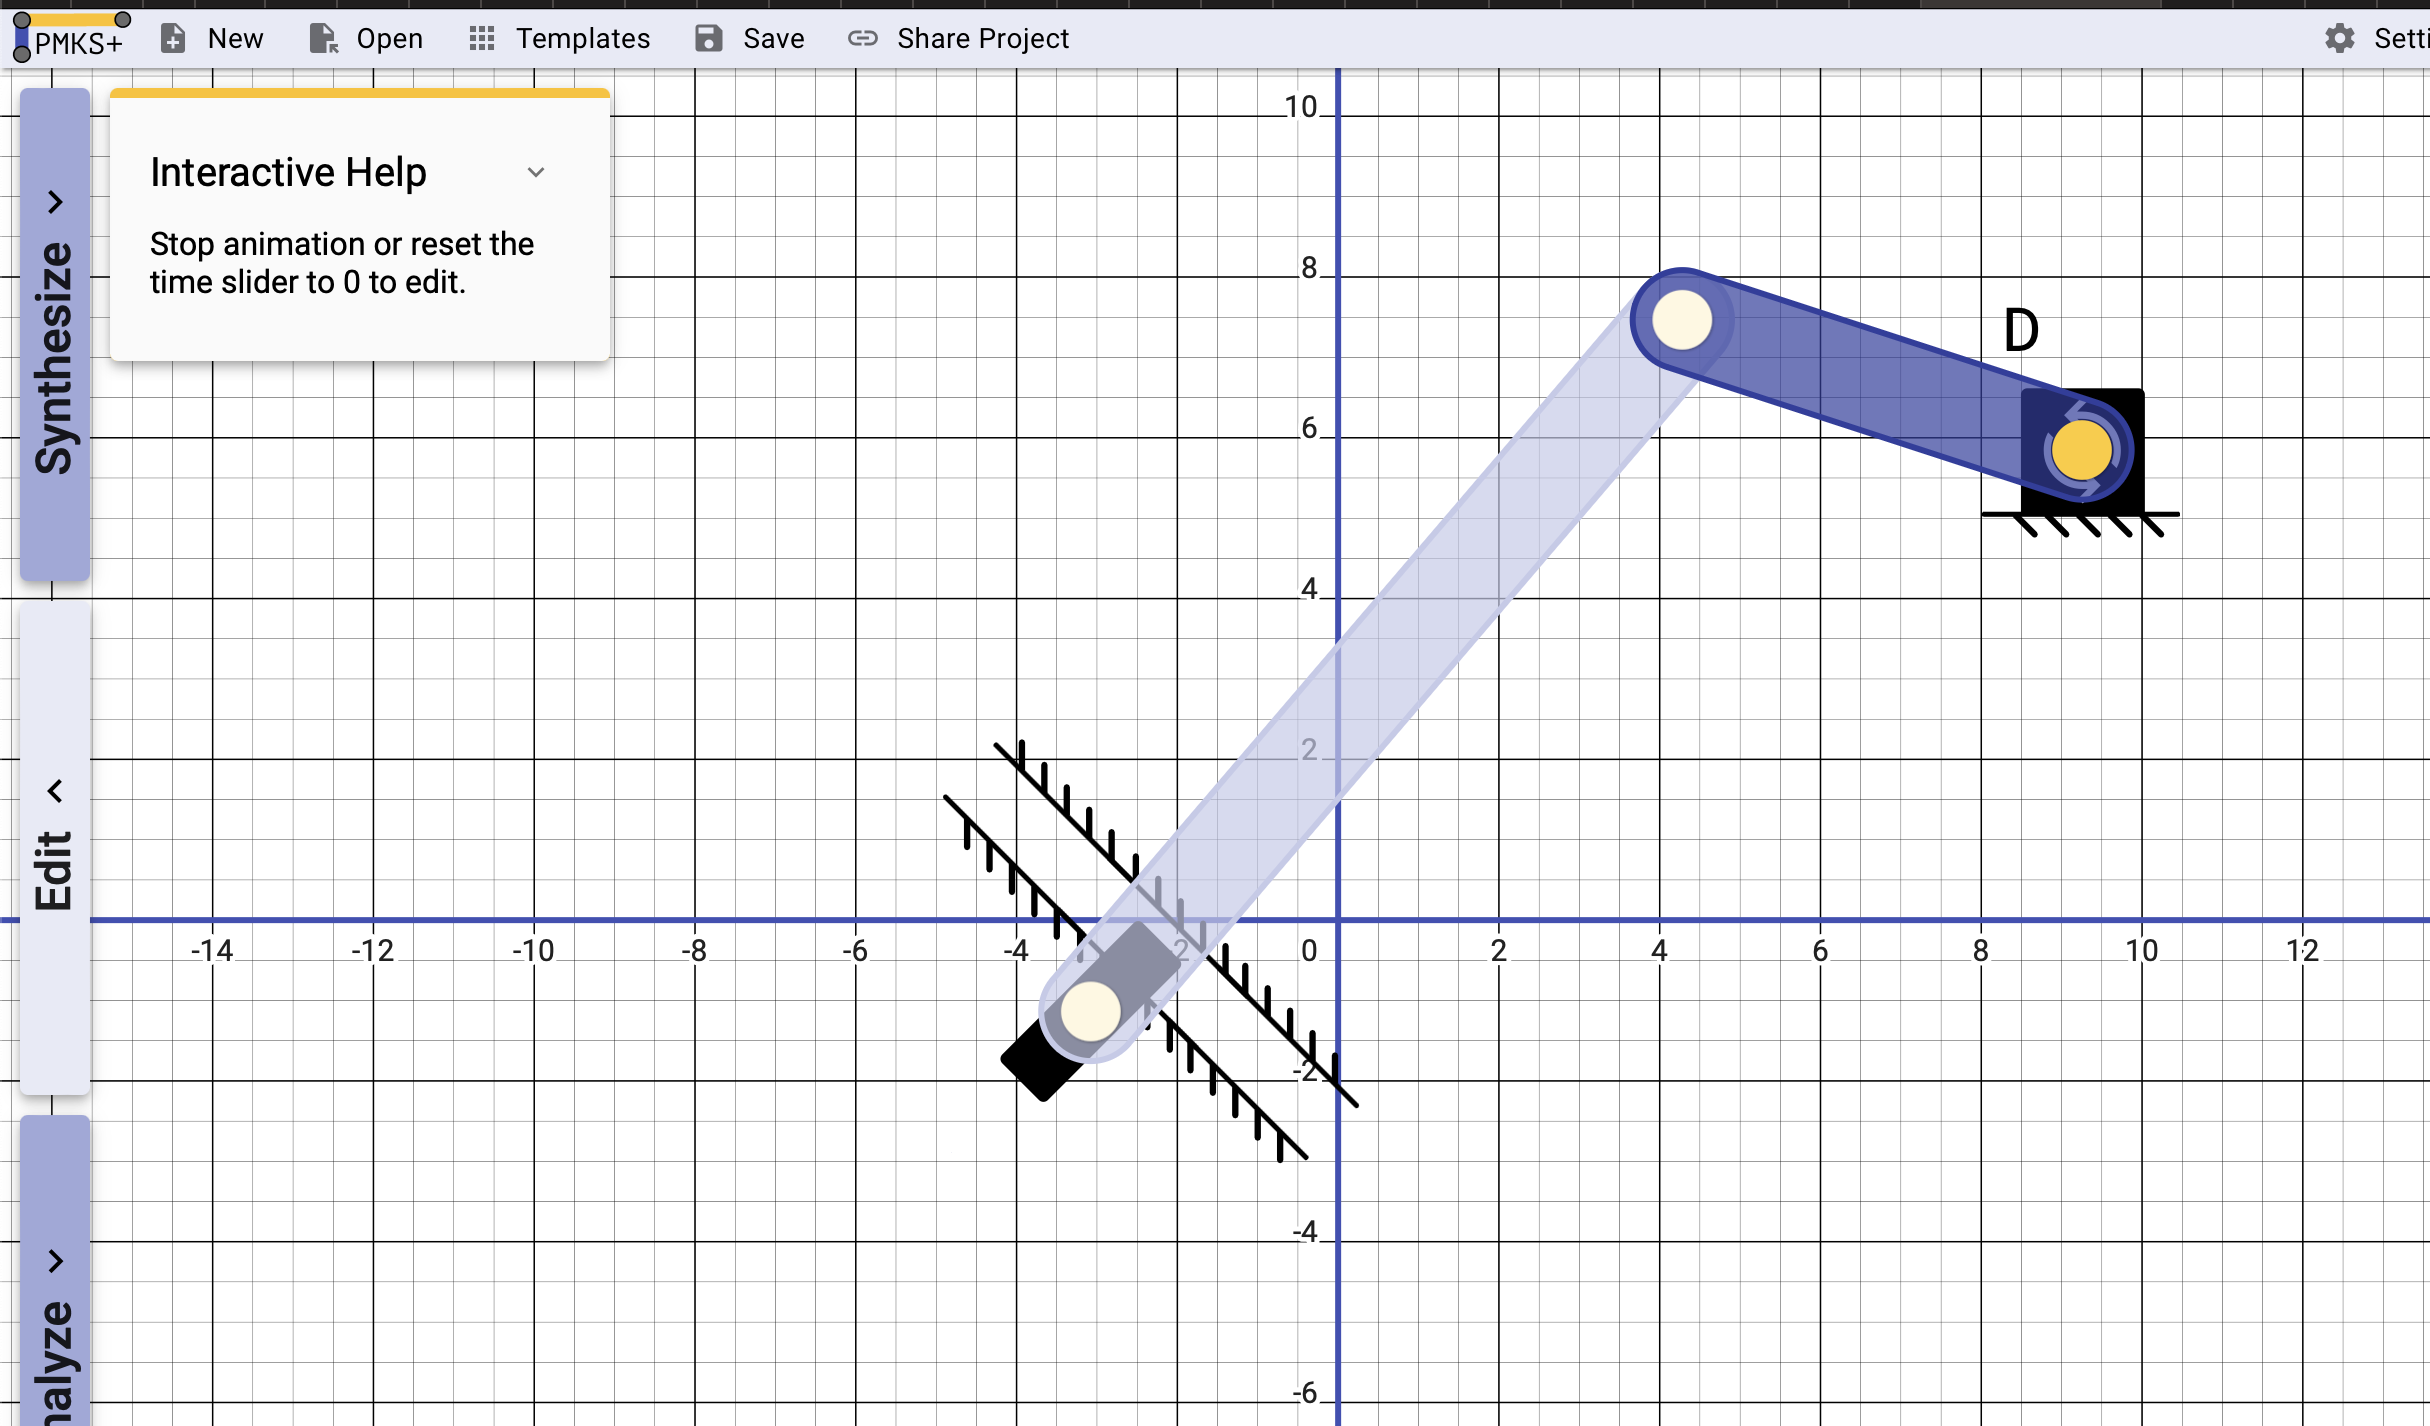Click the Share Project link icon
Screen dimensions: 2430x1426
[x=863, y=39]
